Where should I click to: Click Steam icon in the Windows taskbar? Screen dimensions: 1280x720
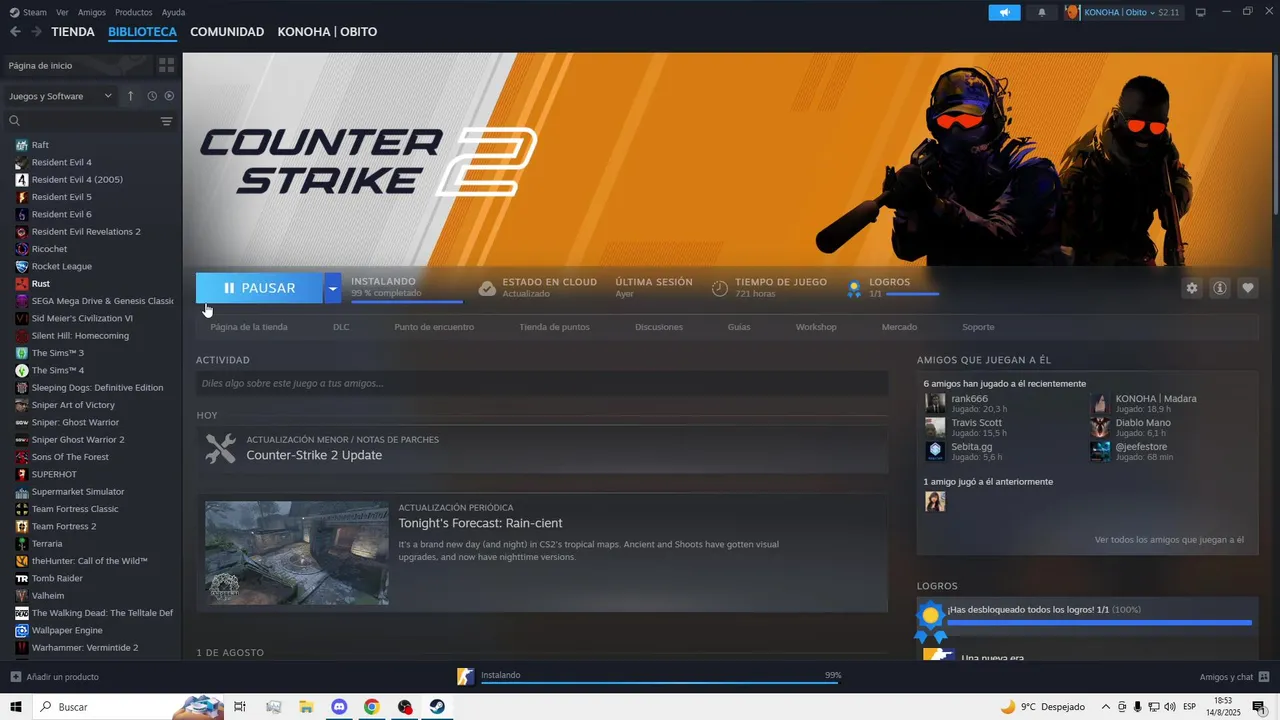(x=437, y=707)
